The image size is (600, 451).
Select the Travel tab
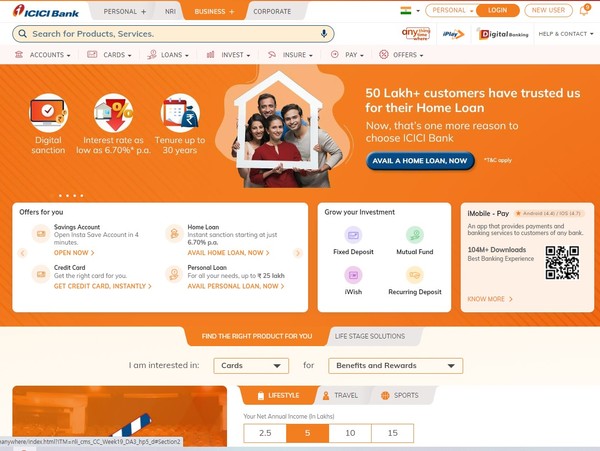coord(340,396)
